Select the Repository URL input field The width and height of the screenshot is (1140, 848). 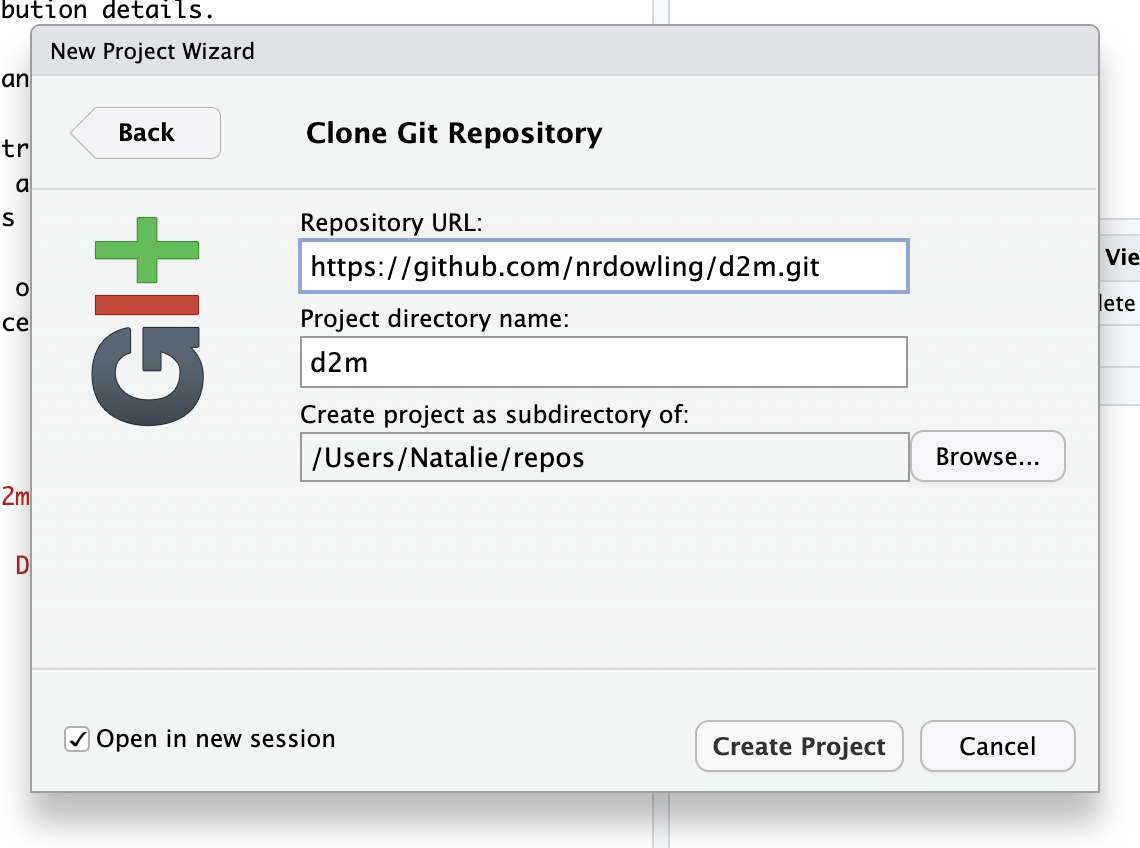tap(603, 266)
